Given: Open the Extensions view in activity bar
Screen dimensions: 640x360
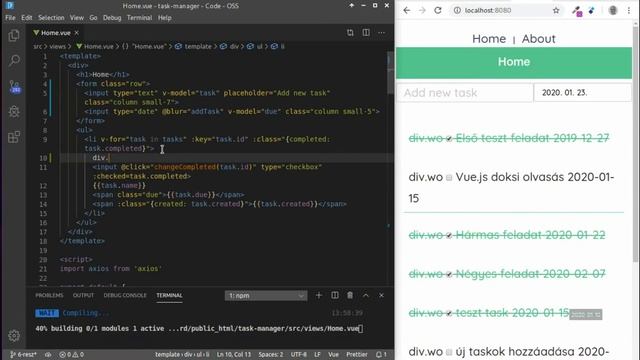Looking at the screenshot, I should tap(14, 137).
